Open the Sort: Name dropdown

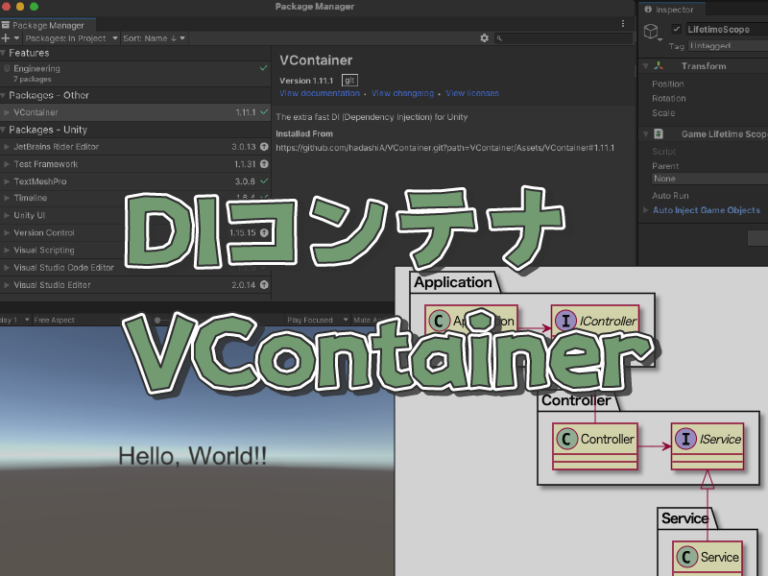click(153, 38)
